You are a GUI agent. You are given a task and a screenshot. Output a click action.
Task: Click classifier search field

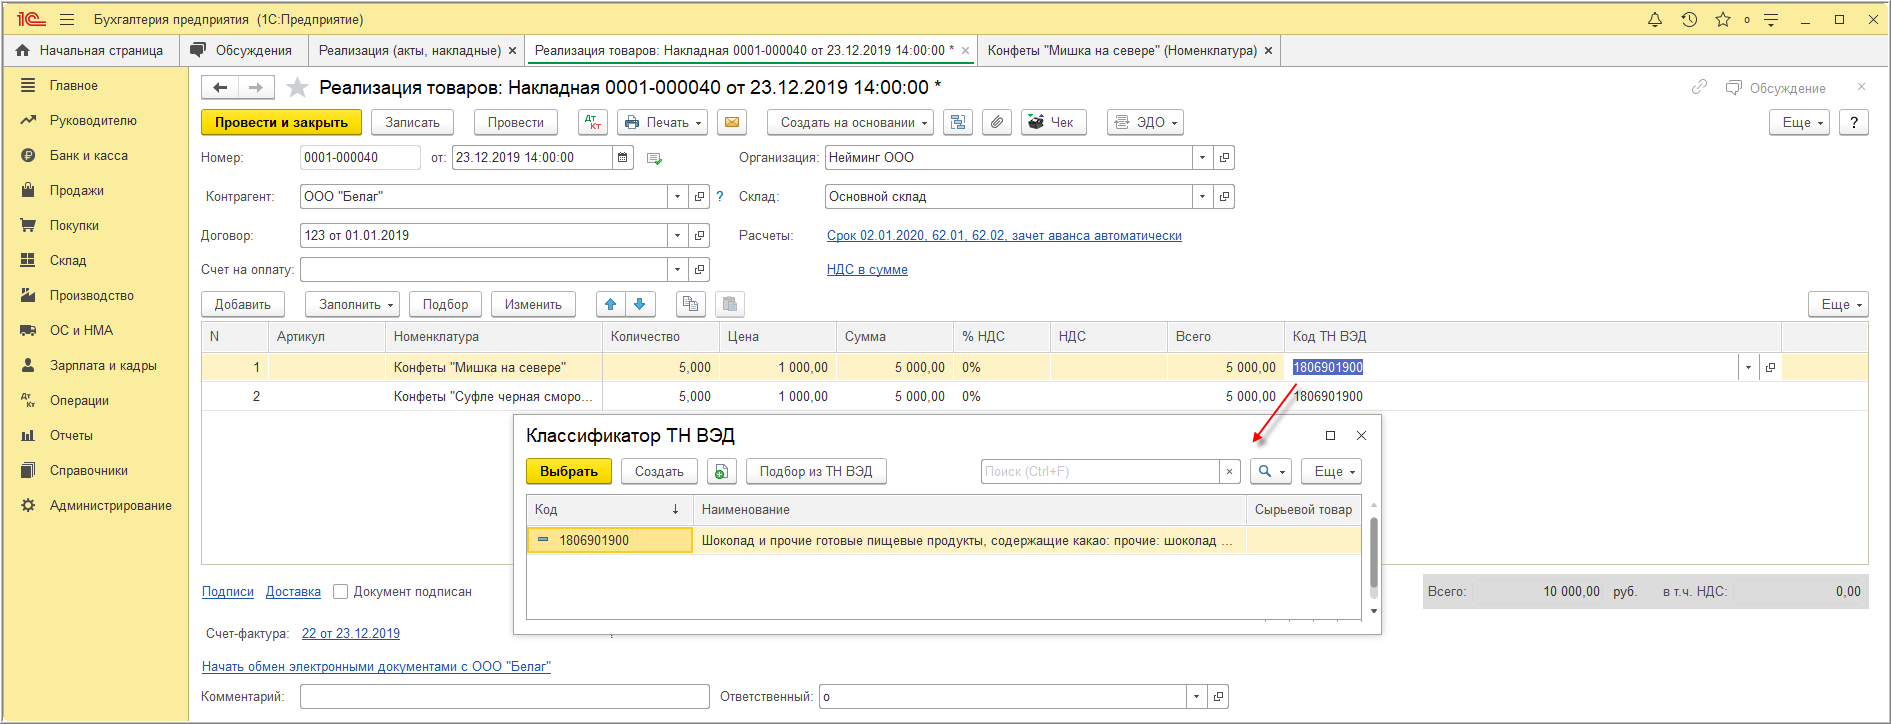pyautogui.click(x=1099, y=471)
